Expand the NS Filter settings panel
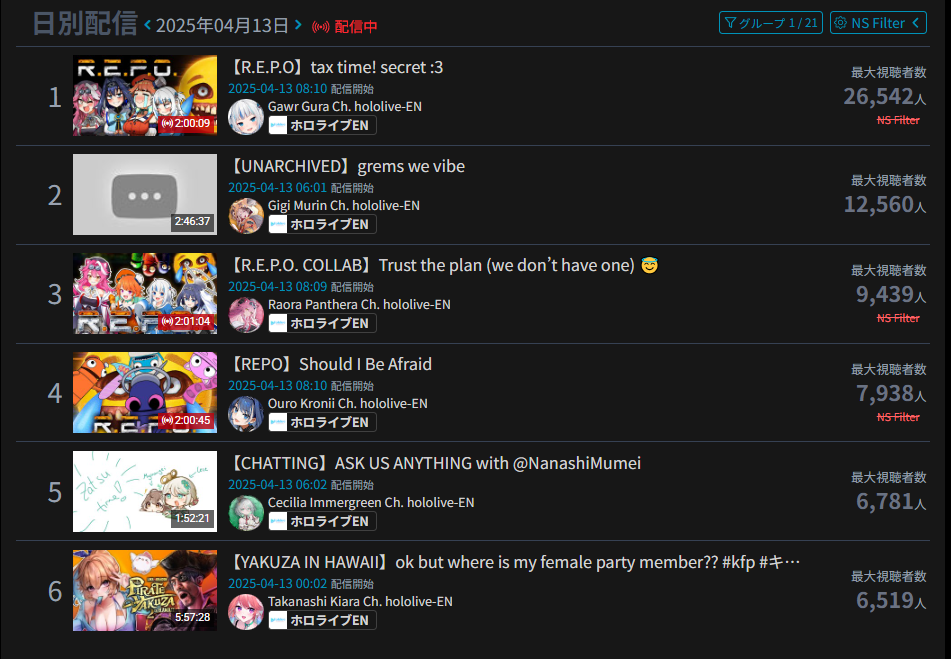The width and height of the screenshot is (951, 659). tap(878, 23)
